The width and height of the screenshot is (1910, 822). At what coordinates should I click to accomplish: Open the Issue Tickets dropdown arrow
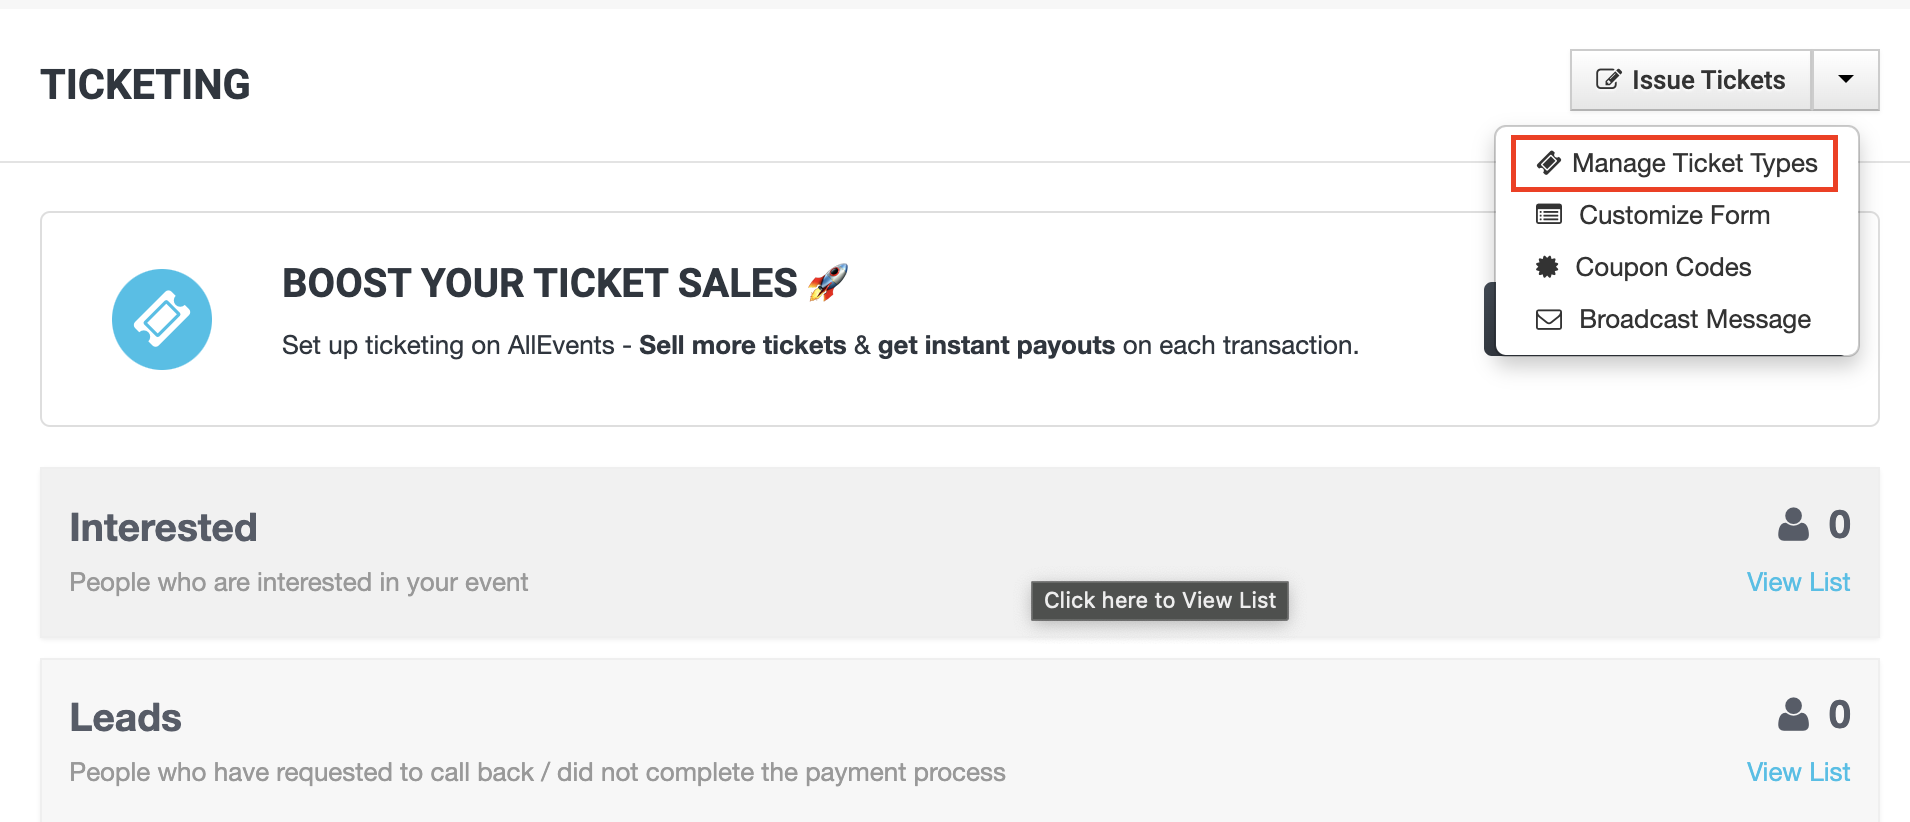1845,79
